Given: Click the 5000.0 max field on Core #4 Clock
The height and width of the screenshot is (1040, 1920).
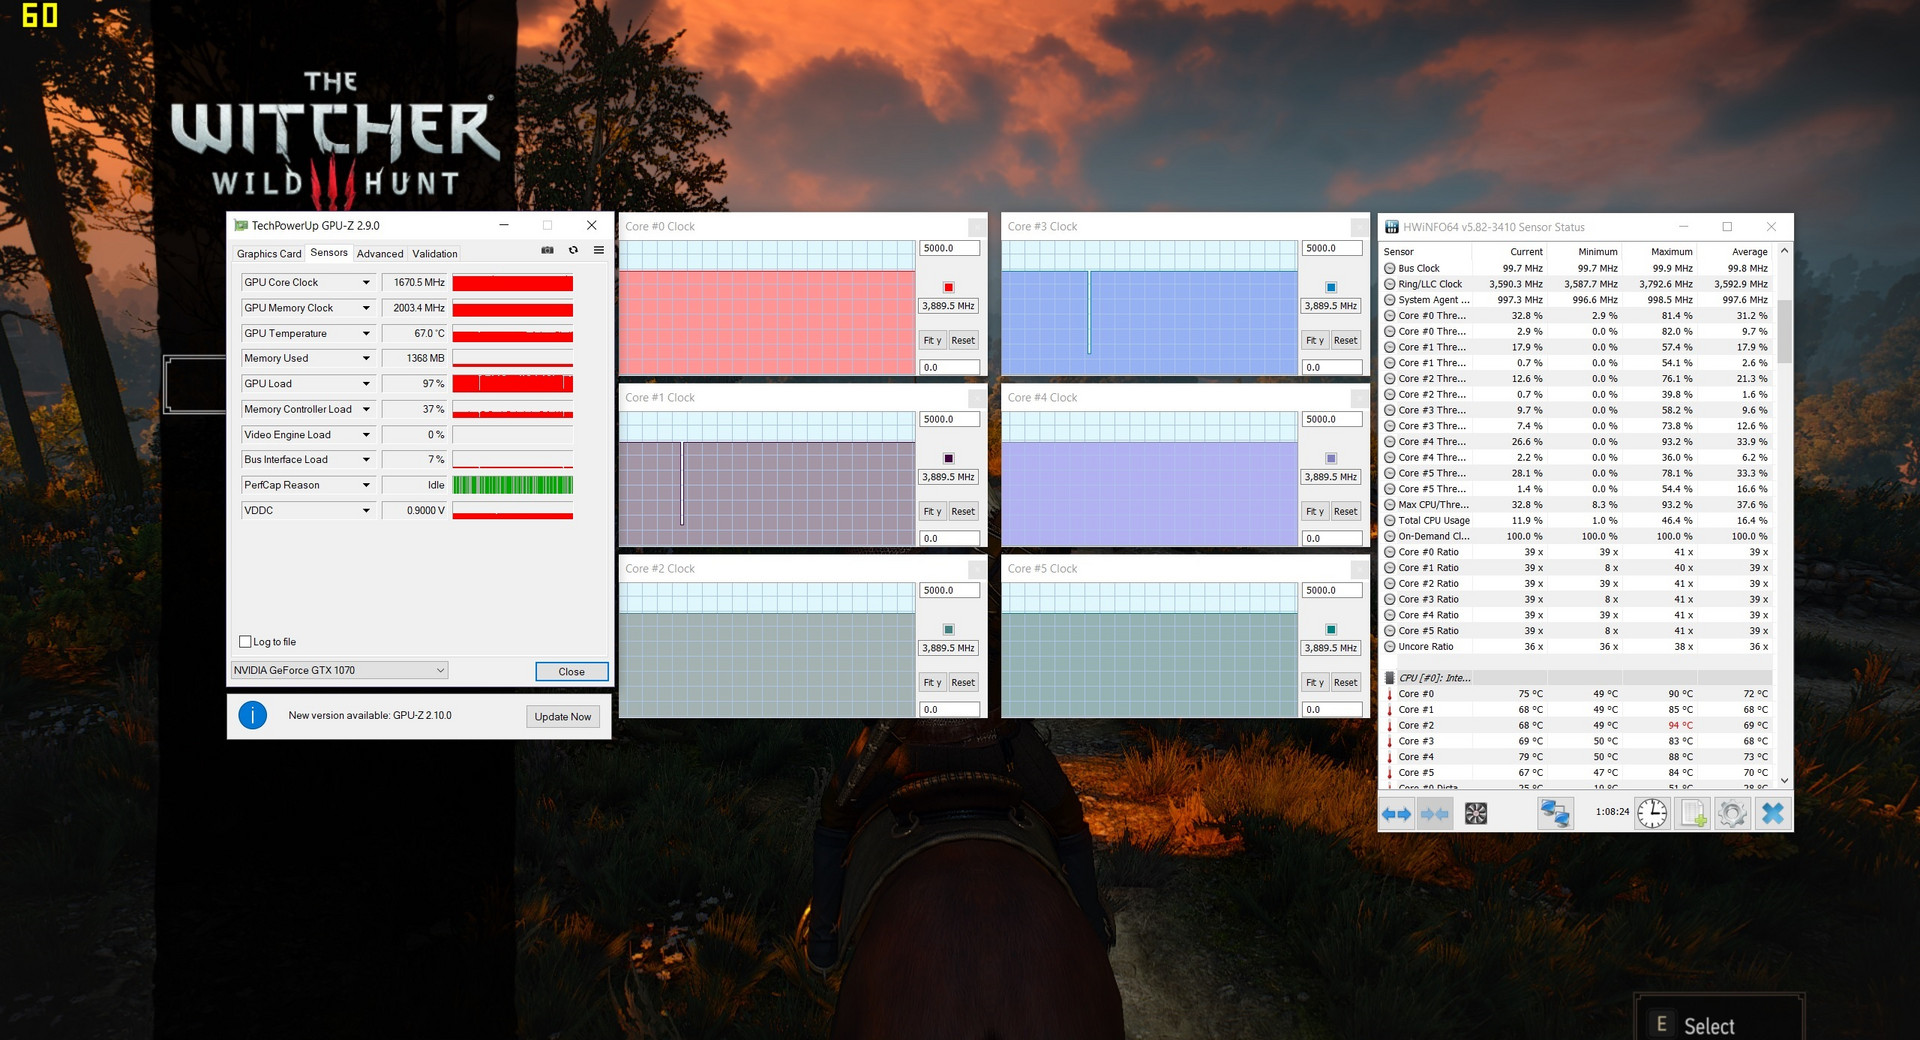Looking at the screenshot, I should coord(1332,419).
